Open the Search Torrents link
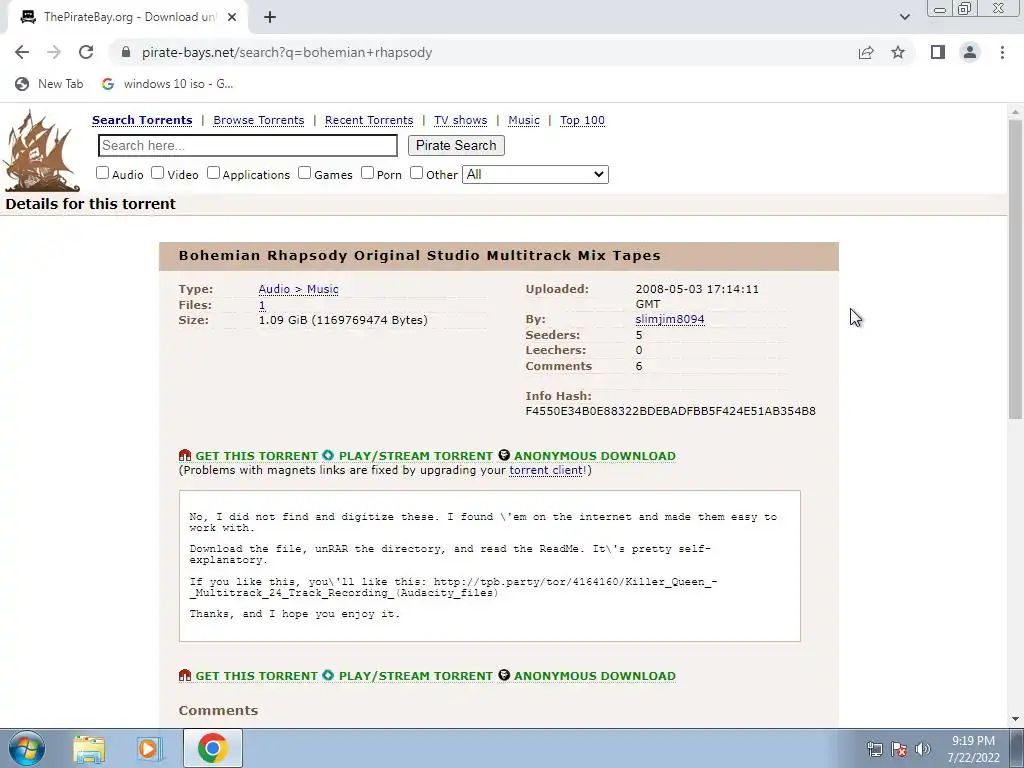This screenshot has height=768, width=1024. [142, 120]
